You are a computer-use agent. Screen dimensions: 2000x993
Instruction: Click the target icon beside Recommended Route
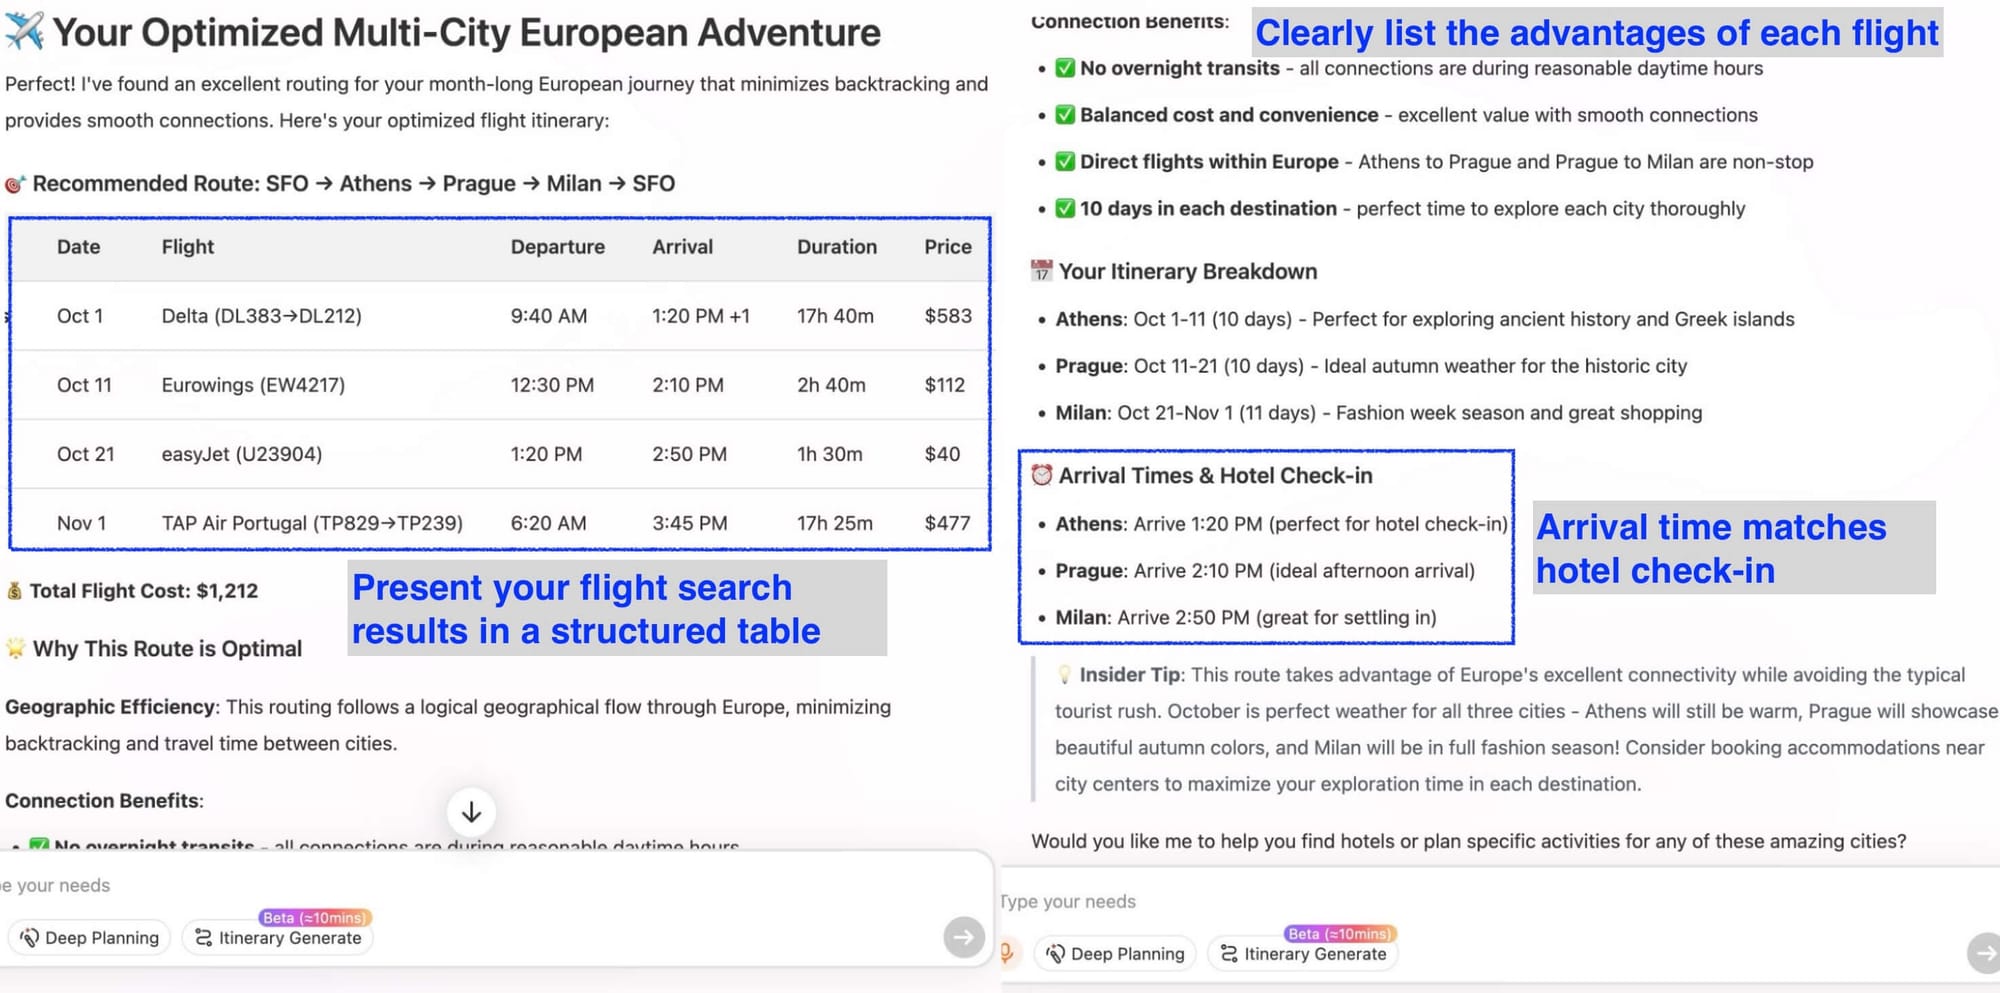(x=14, y=184)
